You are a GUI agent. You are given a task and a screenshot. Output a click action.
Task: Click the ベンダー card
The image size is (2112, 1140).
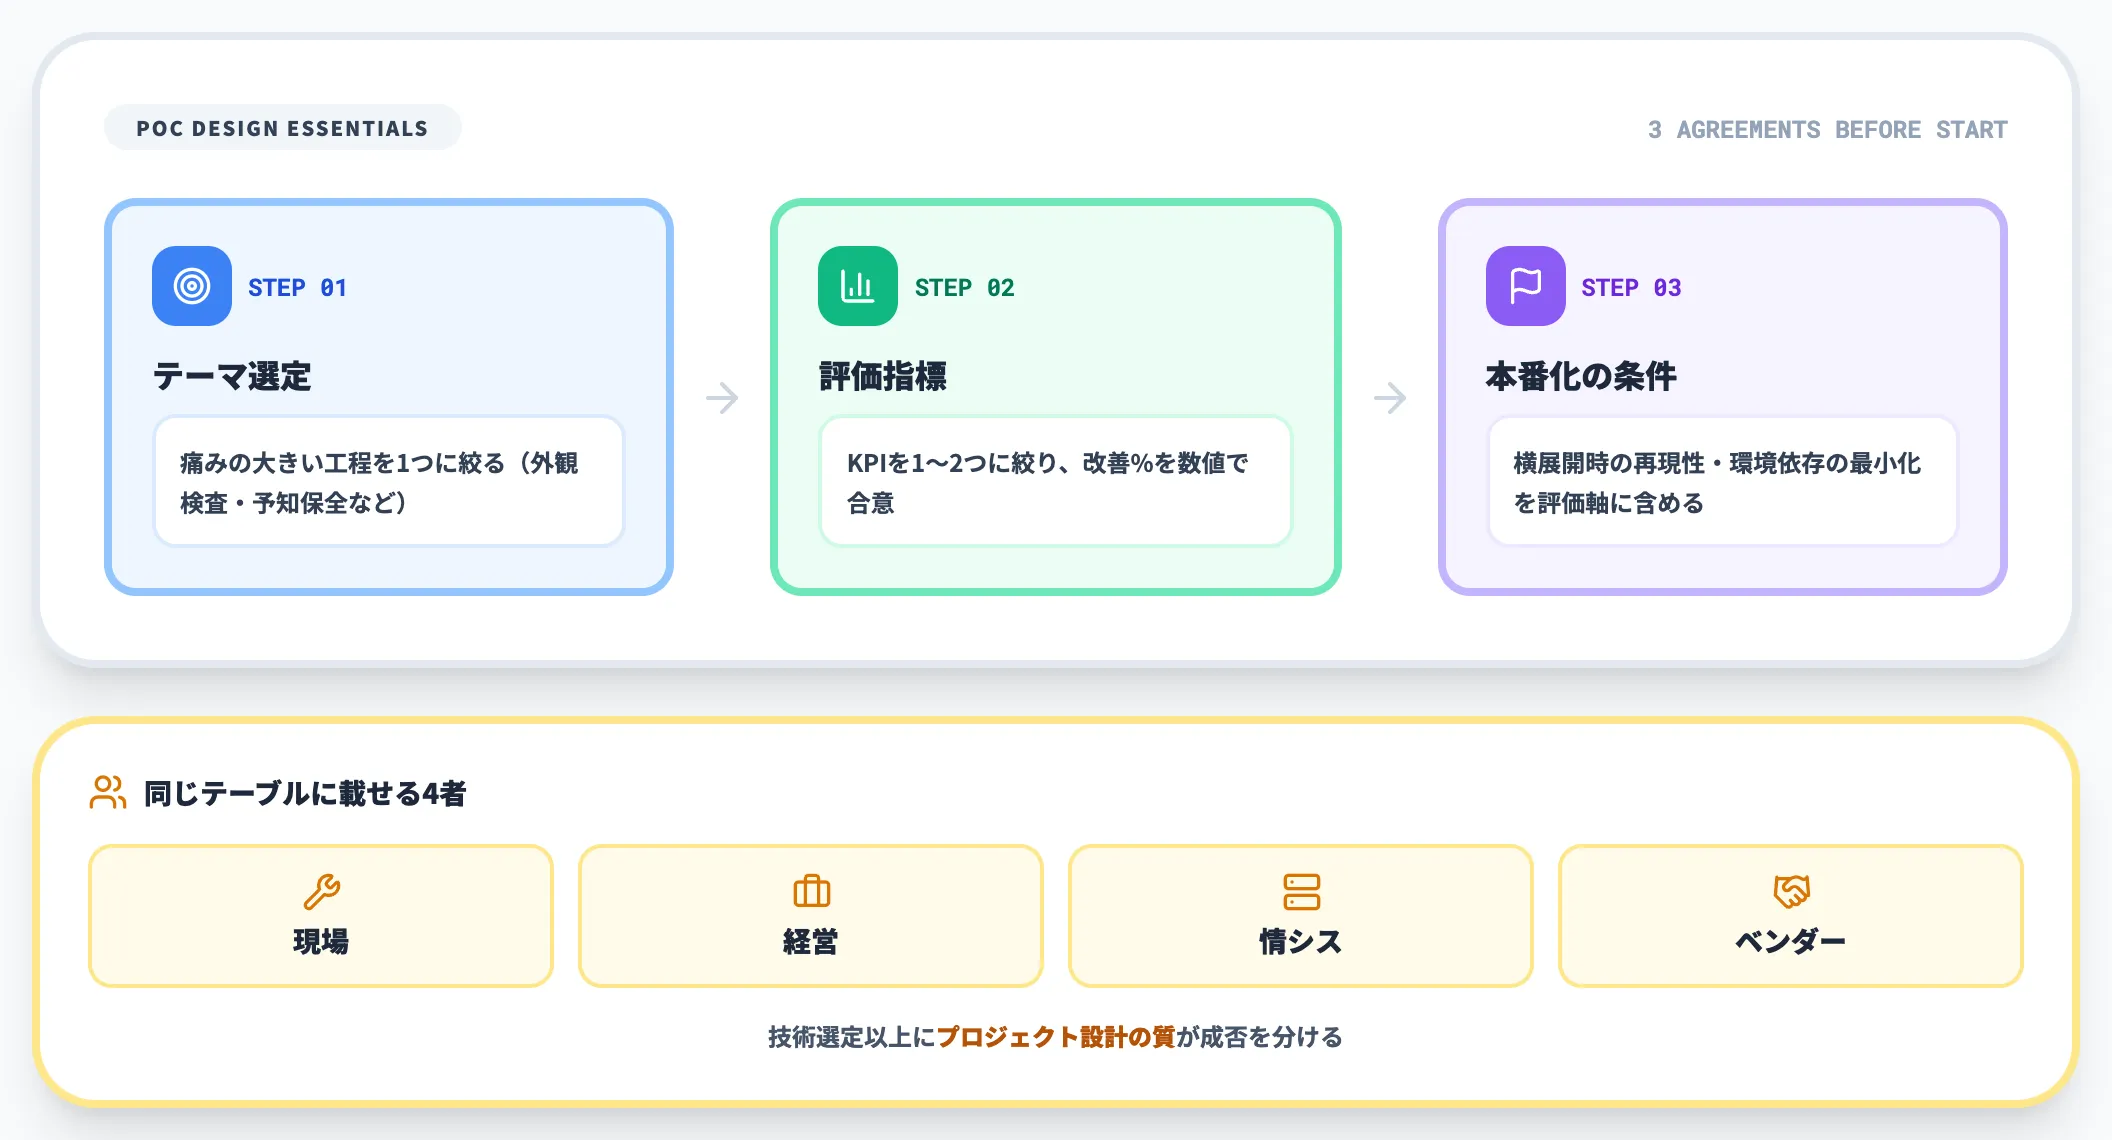point(1791,915)
